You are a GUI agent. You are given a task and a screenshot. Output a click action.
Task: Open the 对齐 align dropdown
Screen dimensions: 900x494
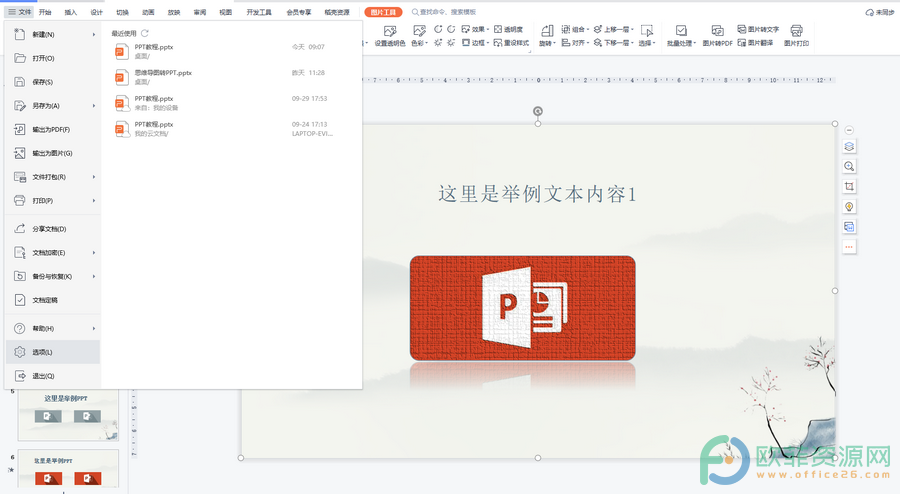click(575, 43)
